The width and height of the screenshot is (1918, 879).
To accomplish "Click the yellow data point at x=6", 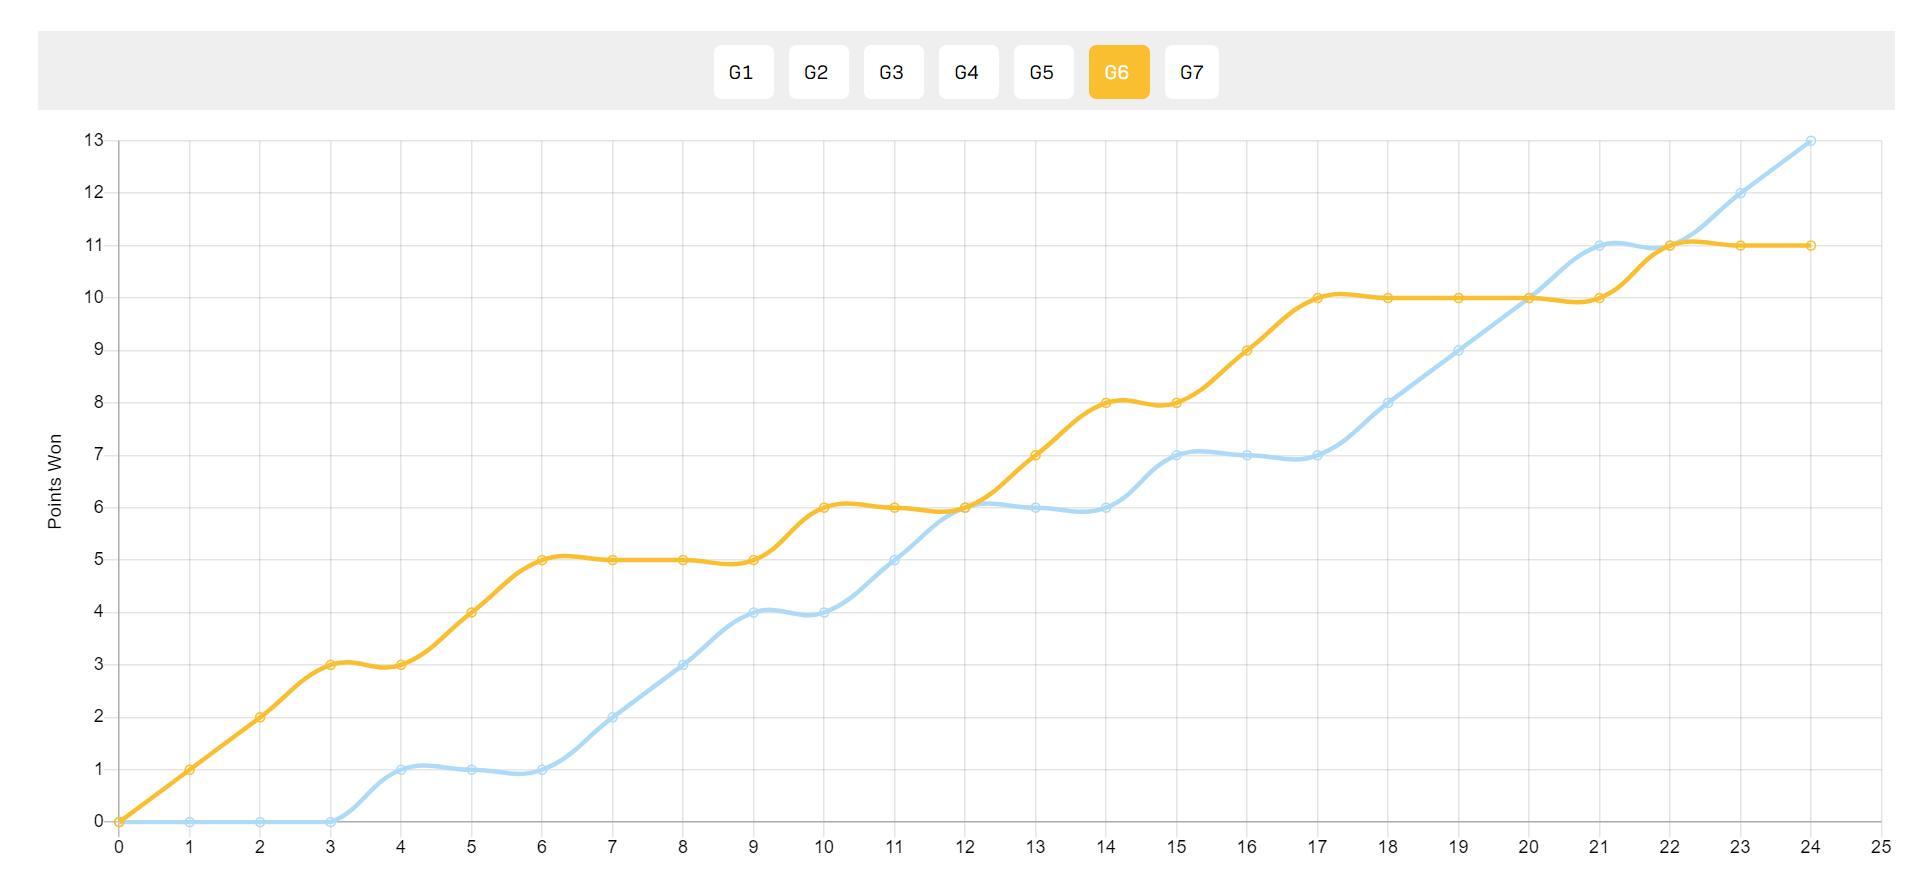I will coord(542,560).
